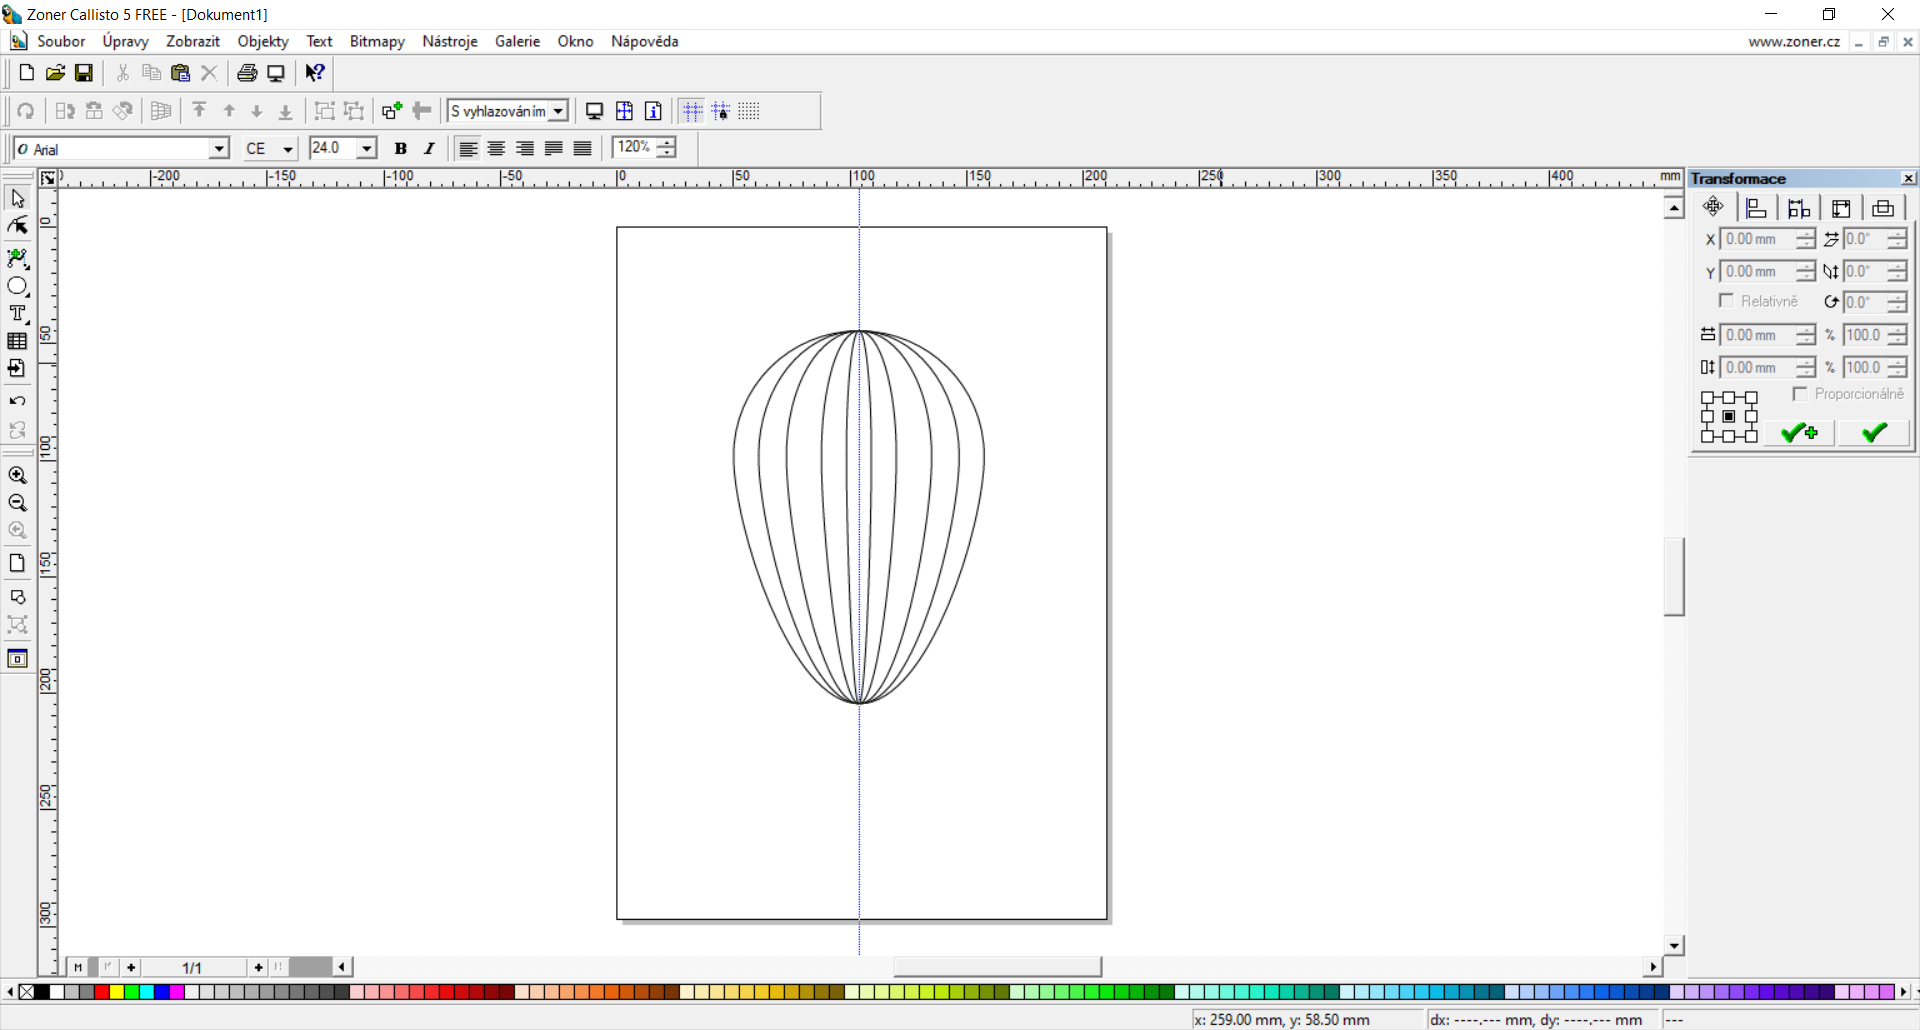1920x1030 pixels.
Task: Open the gallery window icon at toolbox bottom
Action: 17,659
